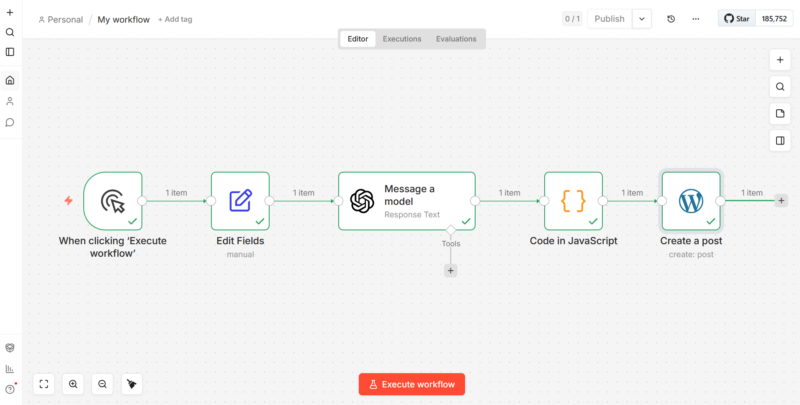Image resolution: width=800 pixels, height=405 pixels.
Task: Open the search nodes magnifier on canvas
Action: tap(780, 86)
